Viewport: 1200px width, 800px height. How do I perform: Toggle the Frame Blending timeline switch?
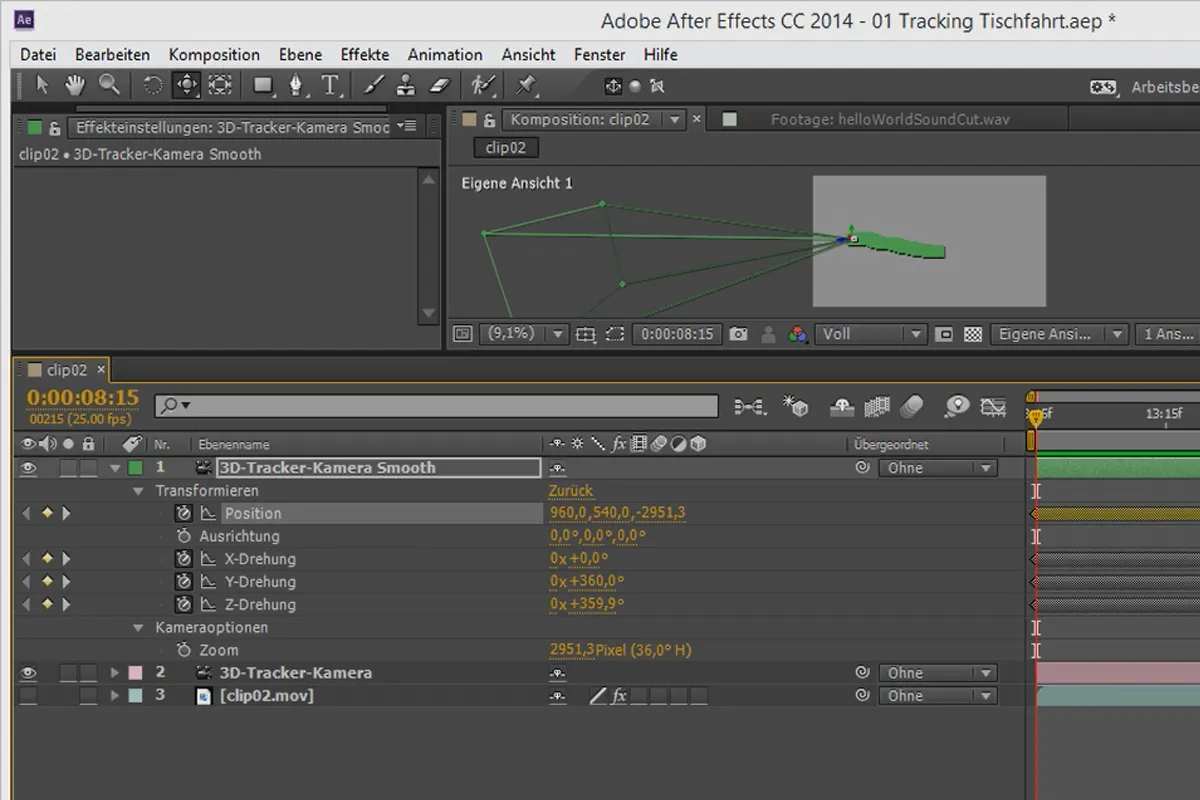[877, 406]
